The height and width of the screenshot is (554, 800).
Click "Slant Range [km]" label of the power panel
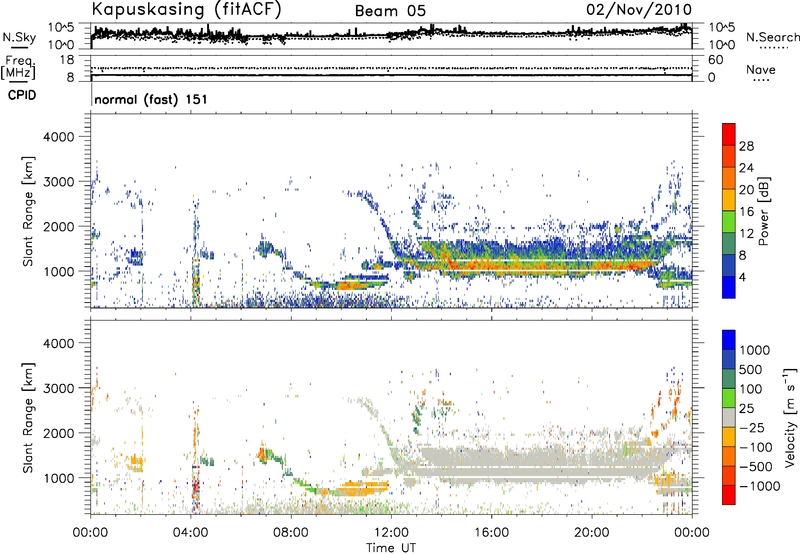29,211
